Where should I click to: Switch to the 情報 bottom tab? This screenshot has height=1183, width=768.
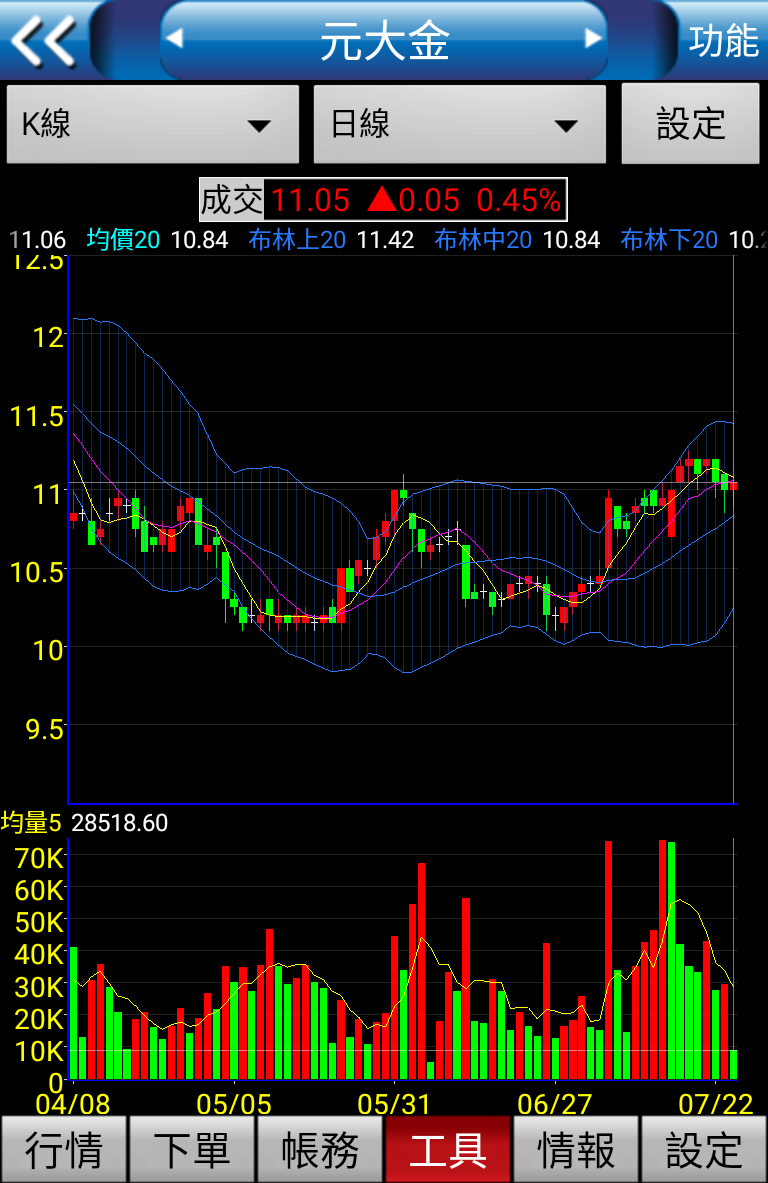(x=576, y=1149)
